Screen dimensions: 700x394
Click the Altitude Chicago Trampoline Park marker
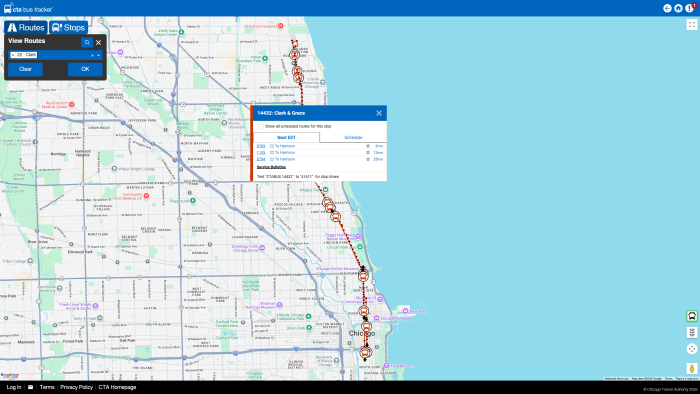pyautogui.click(x=308, y=316)
